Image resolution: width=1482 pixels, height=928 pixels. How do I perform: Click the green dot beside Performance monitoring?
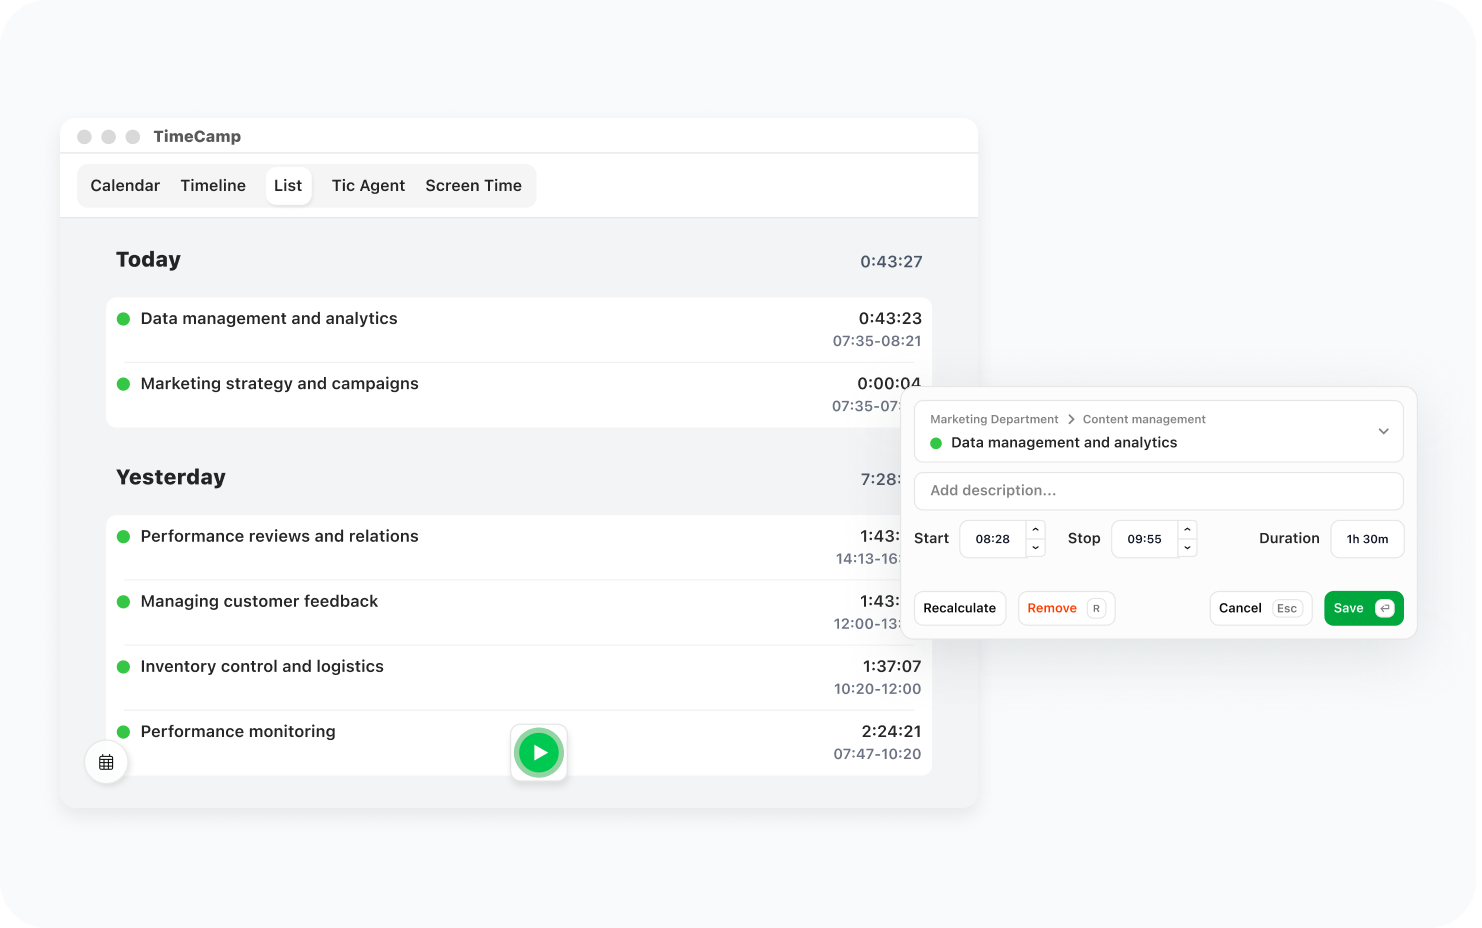point(124,732)
